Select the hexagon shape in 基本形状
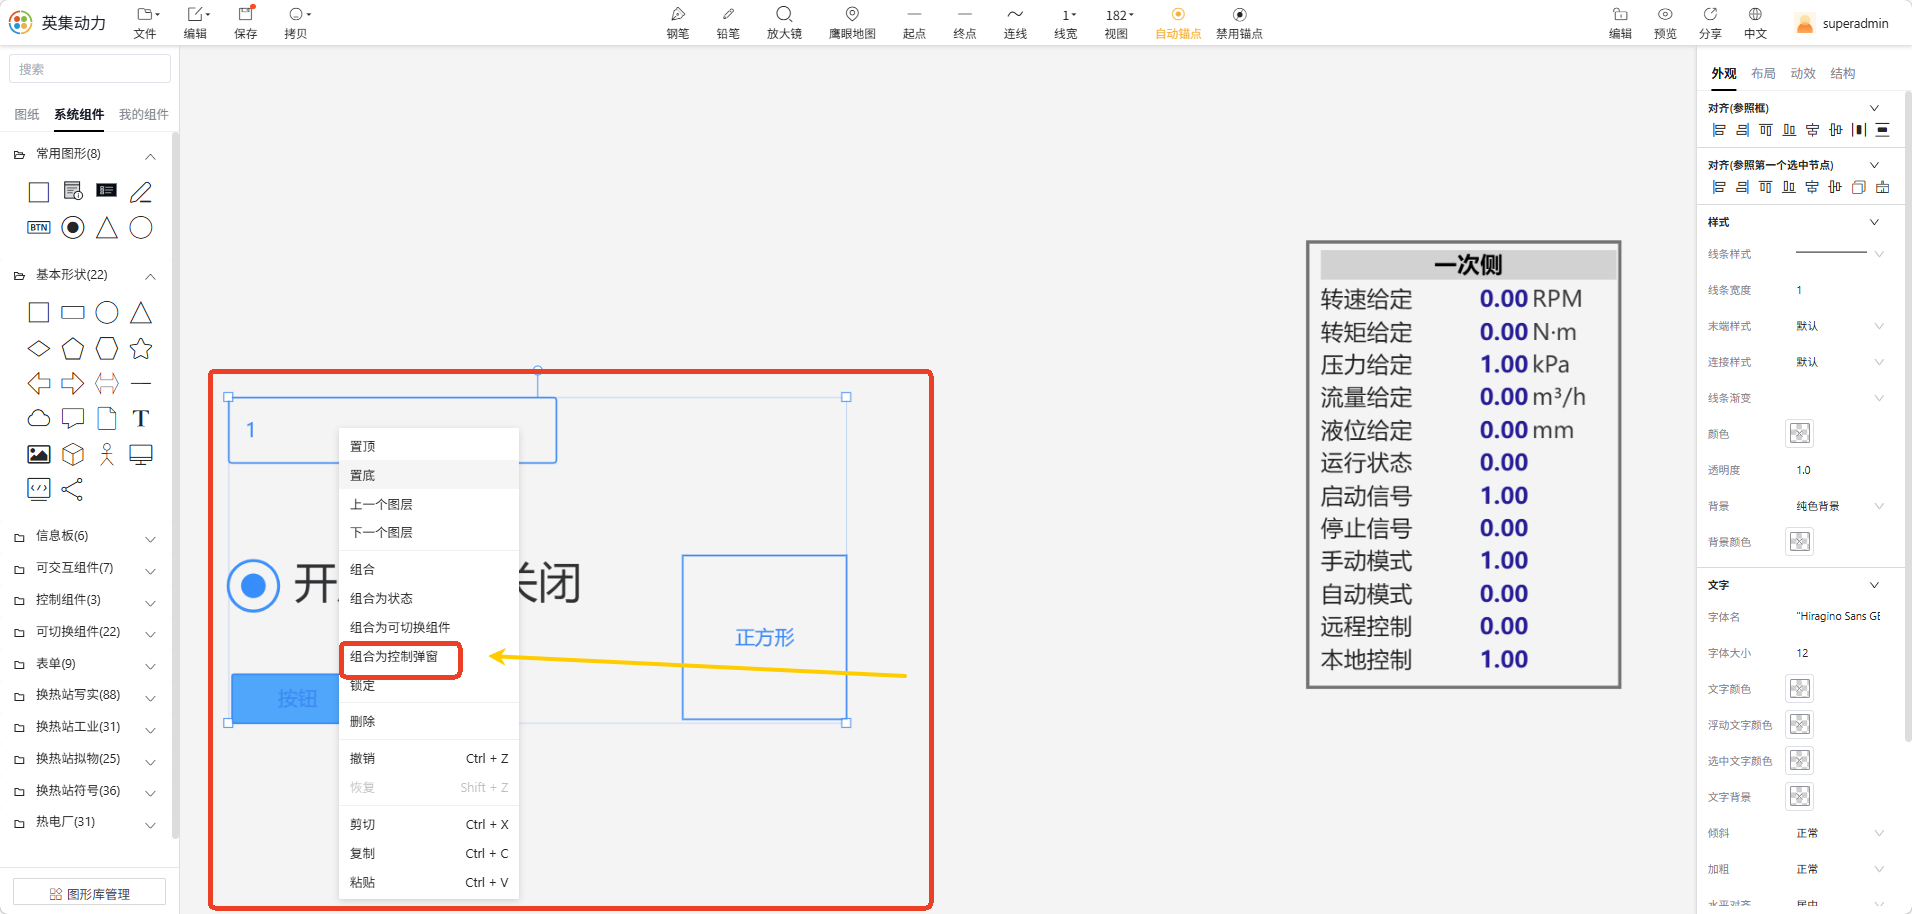Screen dimensions: 1912x914 [107, 349]
